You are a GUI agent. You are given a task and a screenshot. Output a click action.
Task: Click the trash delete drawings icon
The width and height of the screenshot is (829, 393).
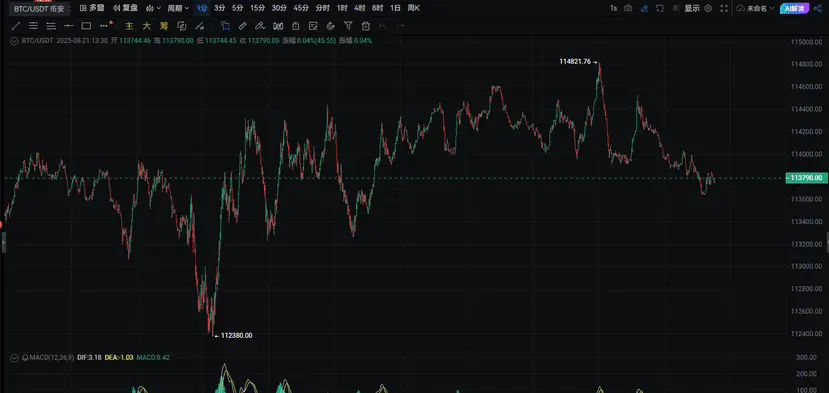click(x=365, y=25)
